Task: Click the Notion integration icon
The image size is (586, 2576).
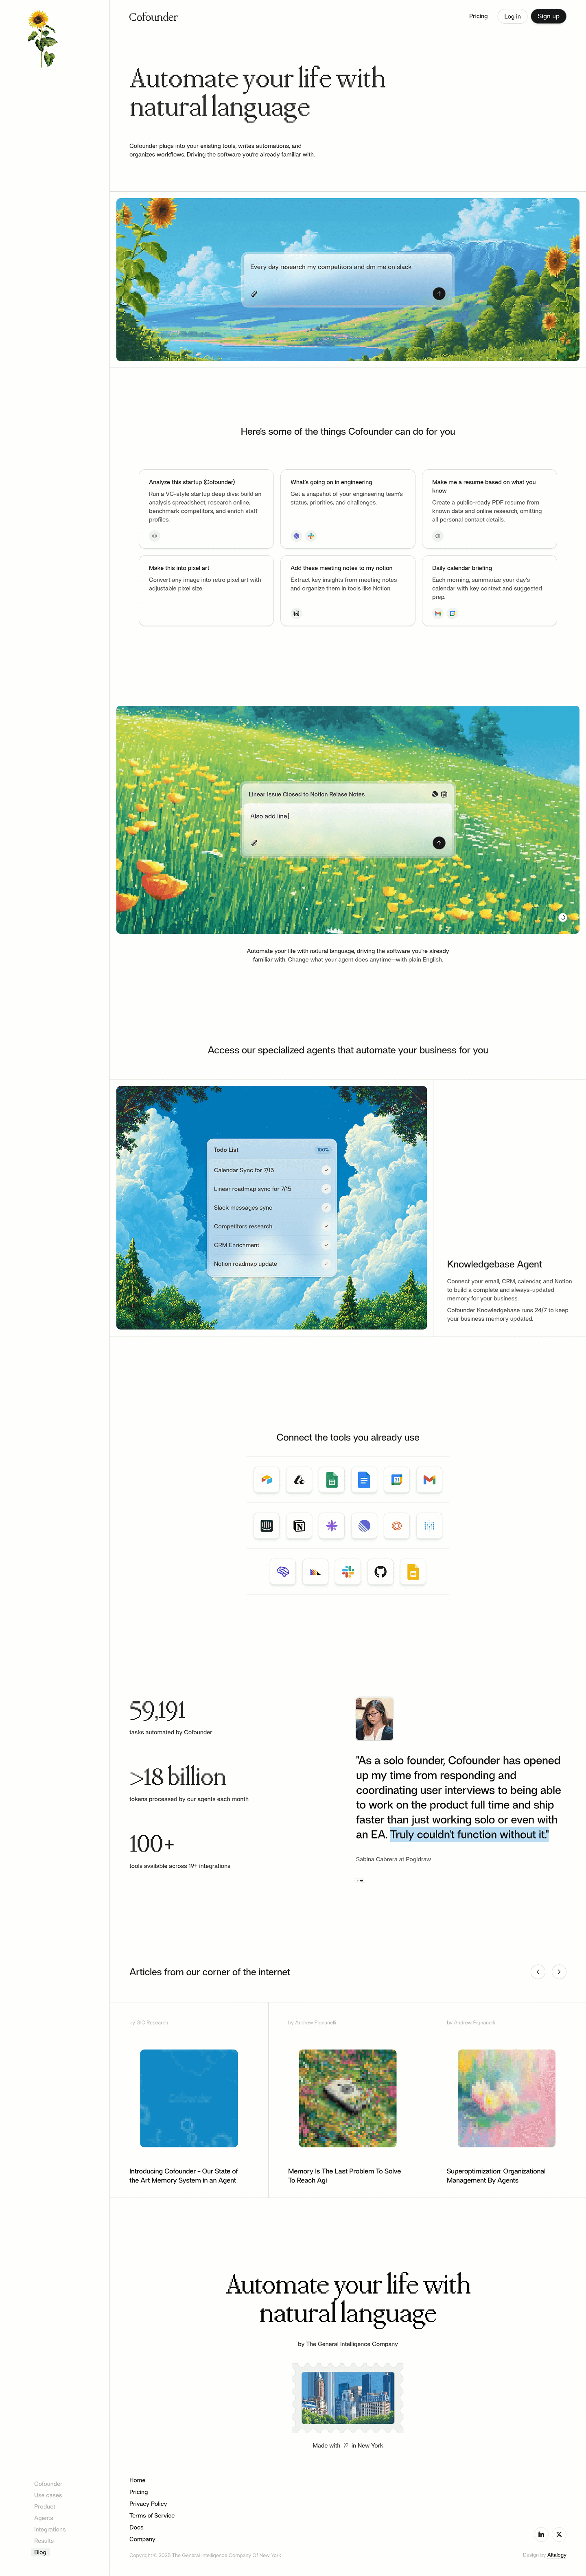Action: coord(299,1526)
